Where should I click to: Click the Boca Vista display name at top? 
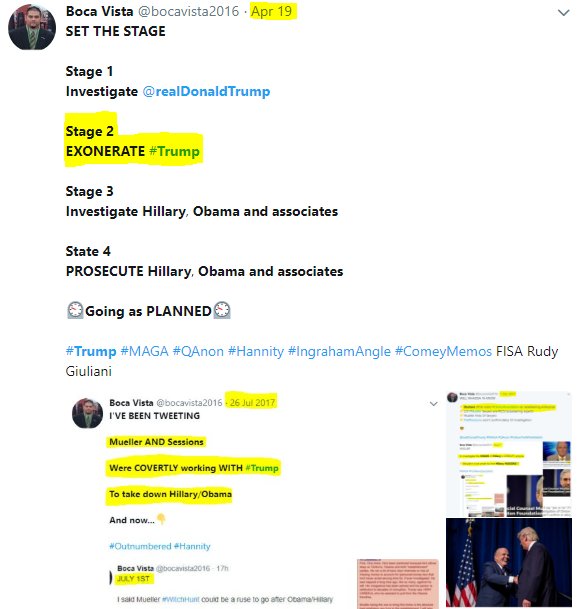tap(100, 11)
